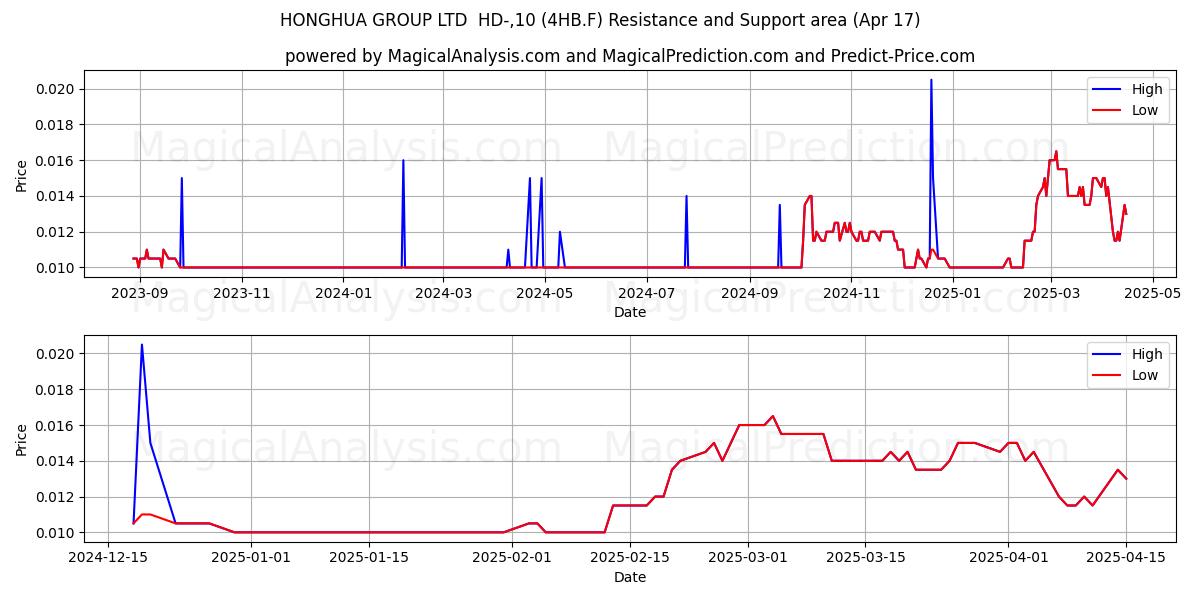Screen dimensions: 1200x600
Task: Click the 2024-11 tick label
Action: pos(851,293)
